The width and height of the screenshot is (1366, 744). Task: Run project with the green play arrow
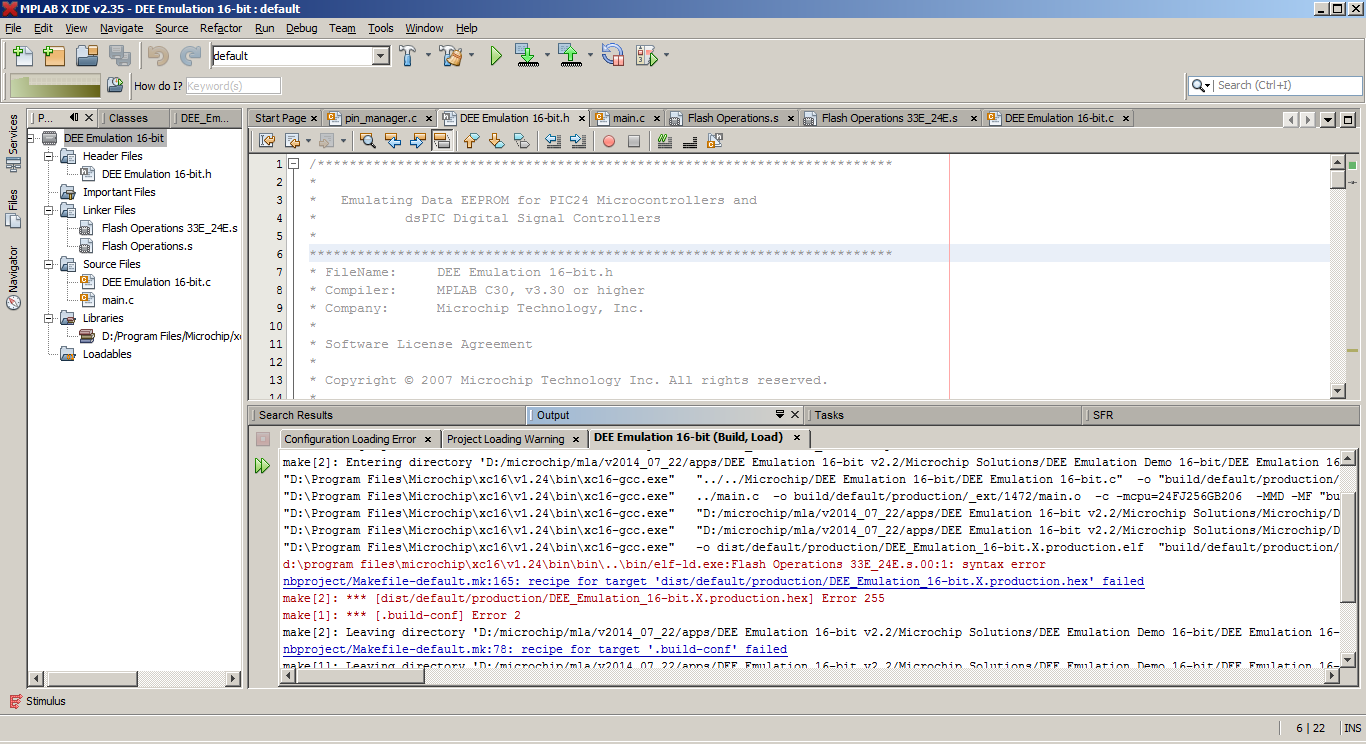coord(496,56)
